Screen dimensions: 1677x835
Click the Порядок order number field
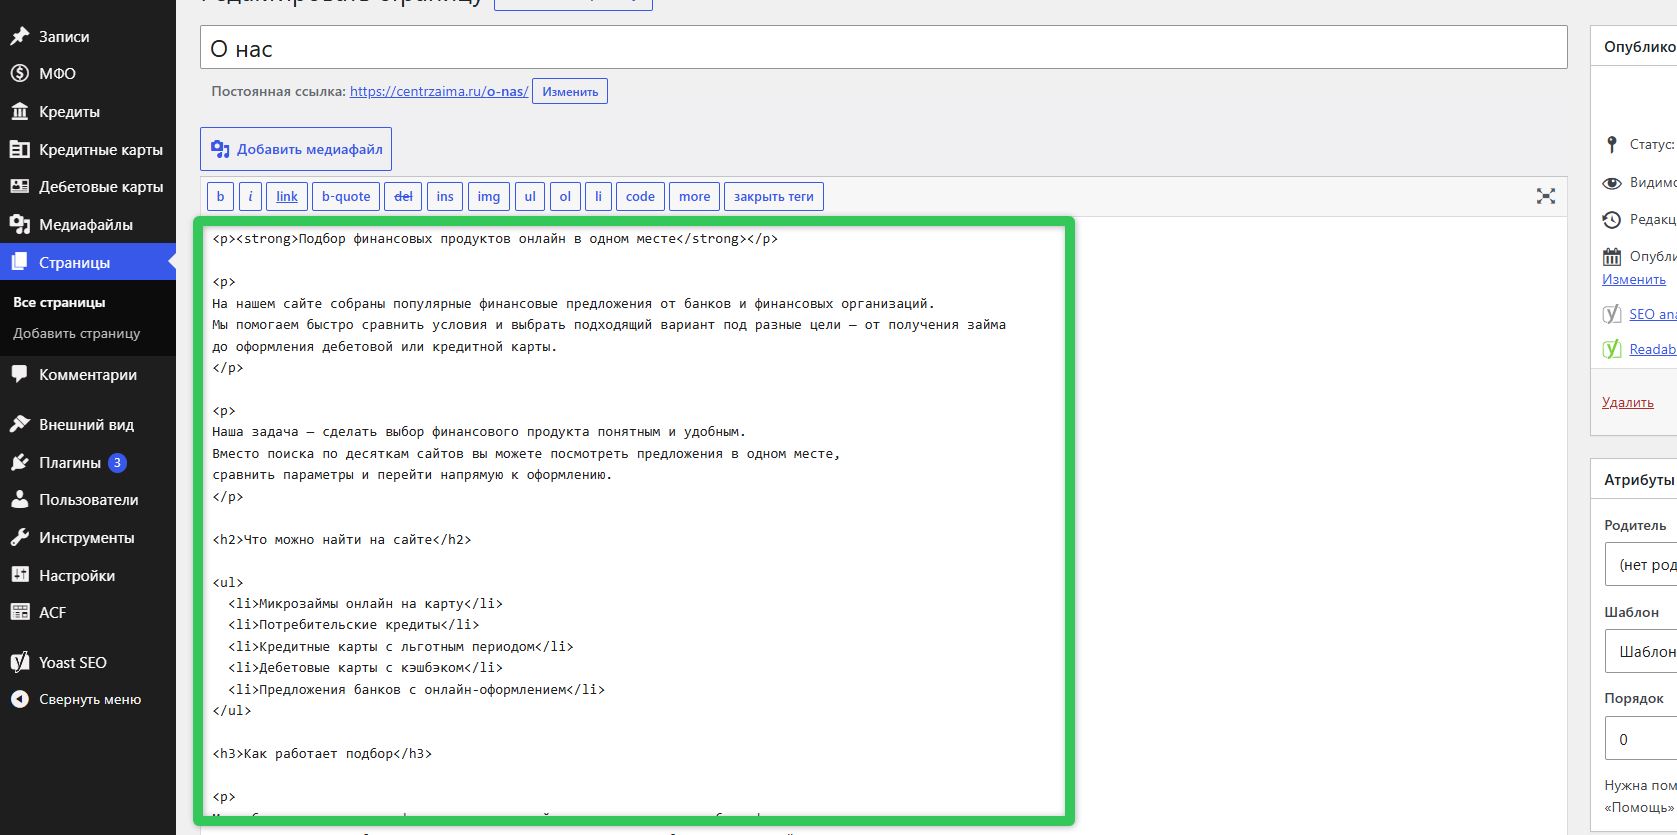click(1641, 739)
